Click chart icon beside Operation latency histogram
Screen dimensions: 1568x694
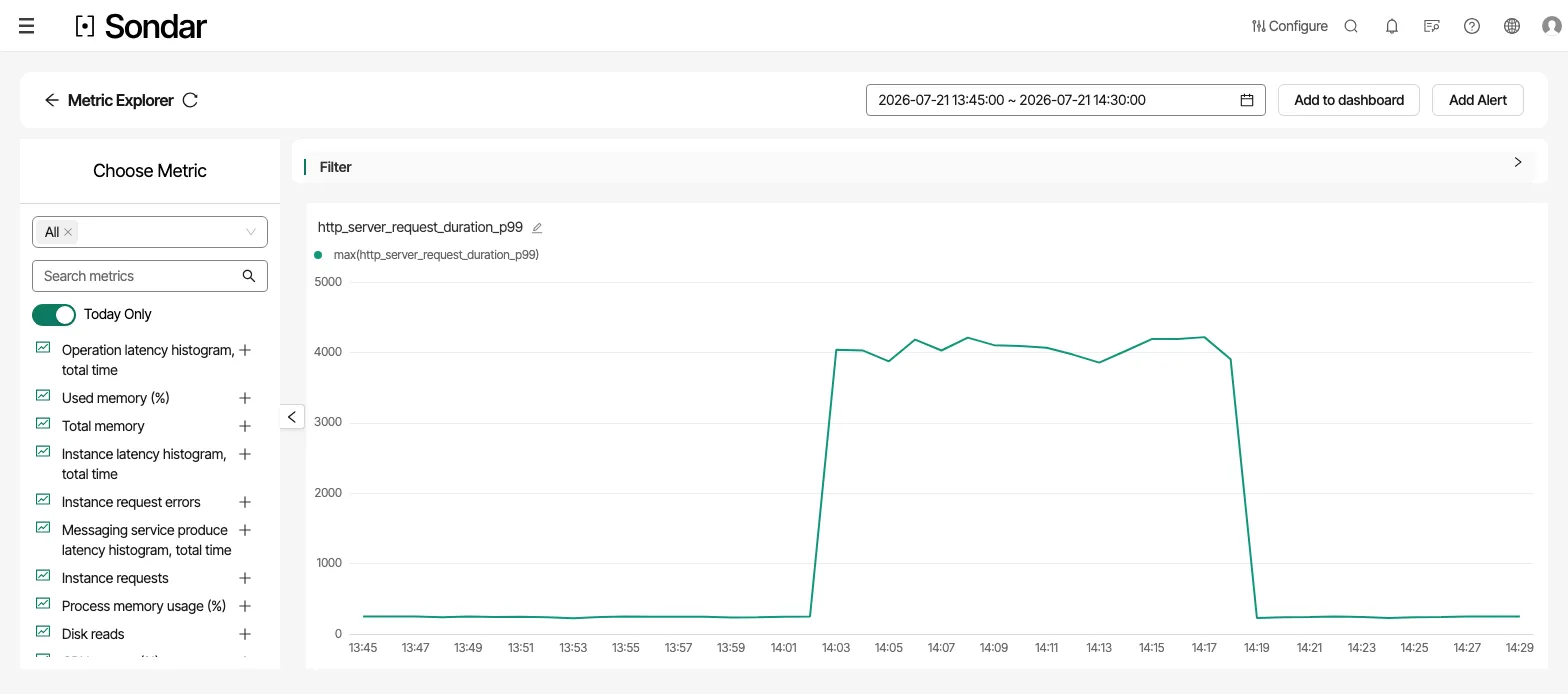43,347
